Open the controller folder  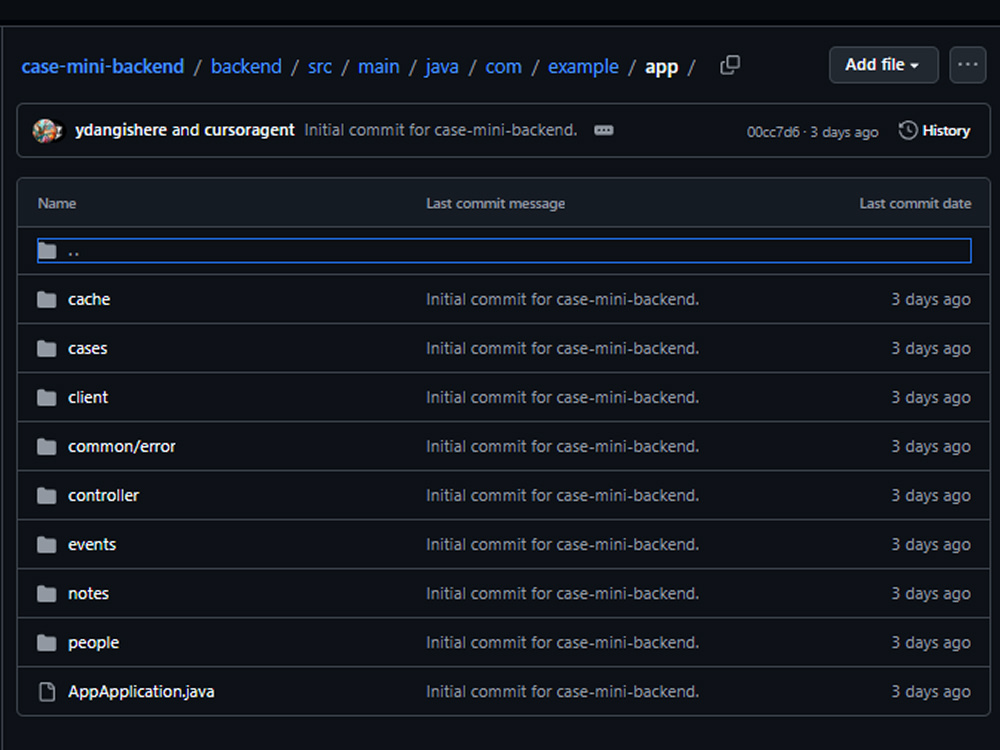103,496
